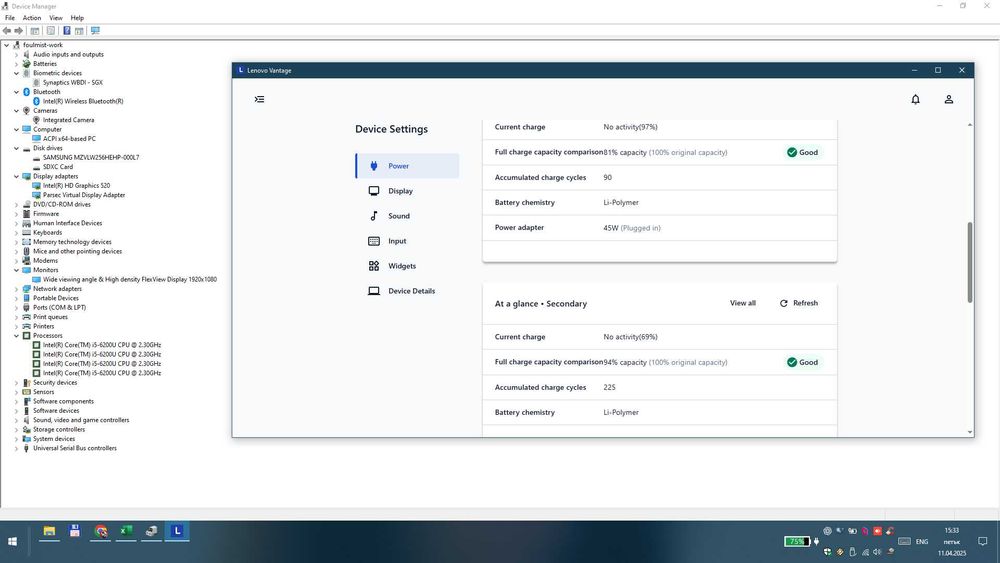Open the Help menu in Device Manager
The height and width of the screenshot is (563, 1000).
pyautogui.click(x=77, y=18)
